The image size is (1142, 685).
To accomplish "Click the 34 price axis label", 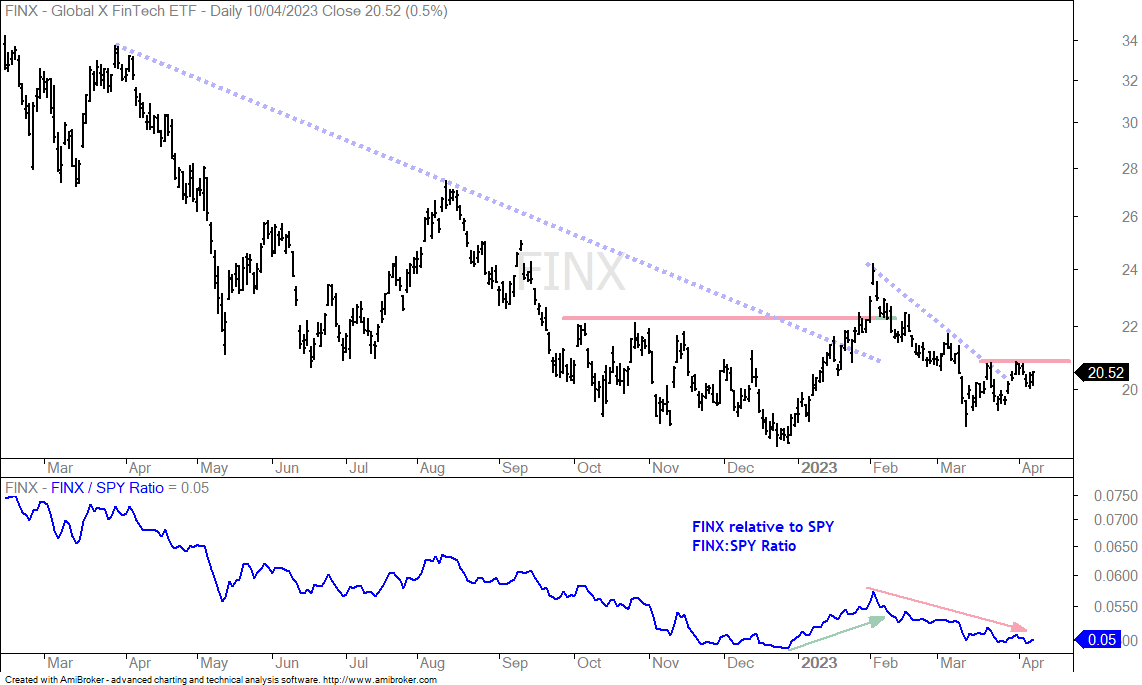I will click(1129, 41).
